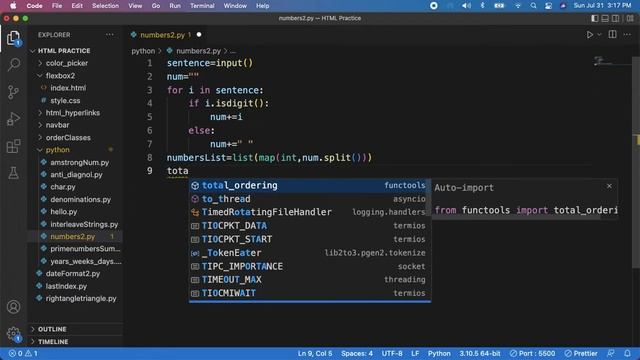The width and height of the screenshot is (640, 360).
Task: Open the Extensions view
Action: click(x=13, y=146)
